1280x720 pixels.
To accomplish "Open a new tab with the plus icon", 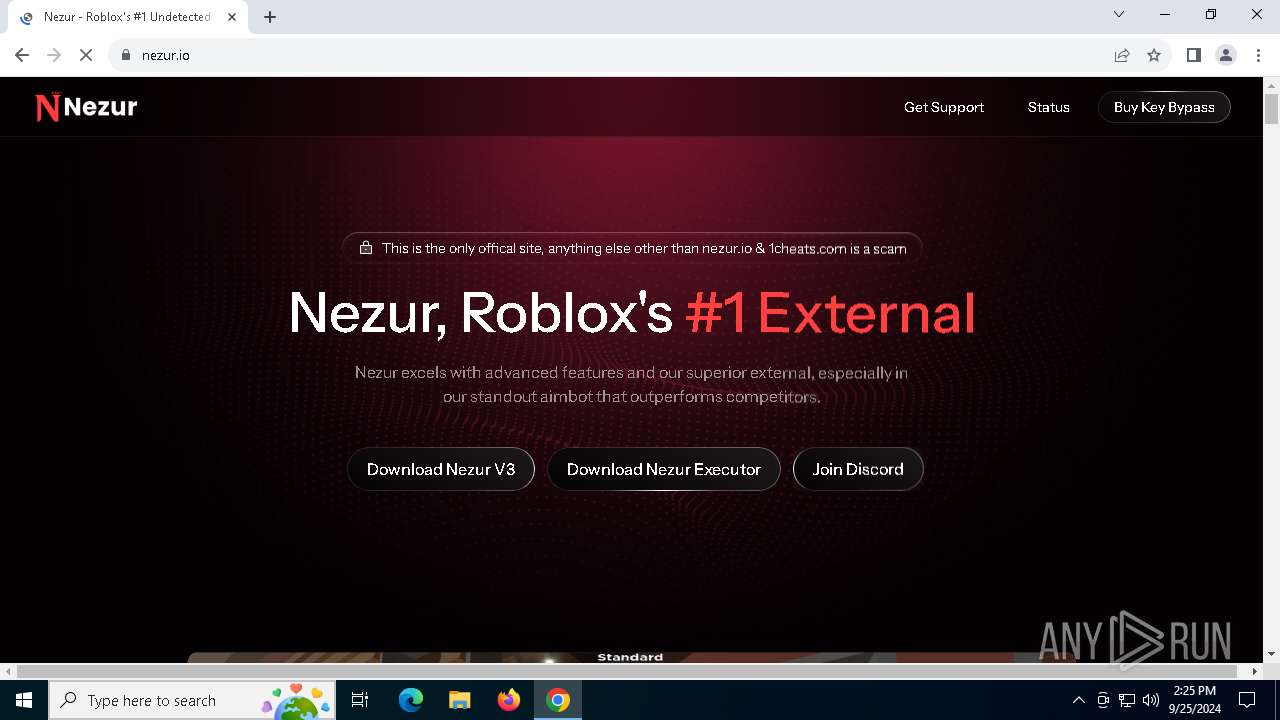I will point(270,17).
